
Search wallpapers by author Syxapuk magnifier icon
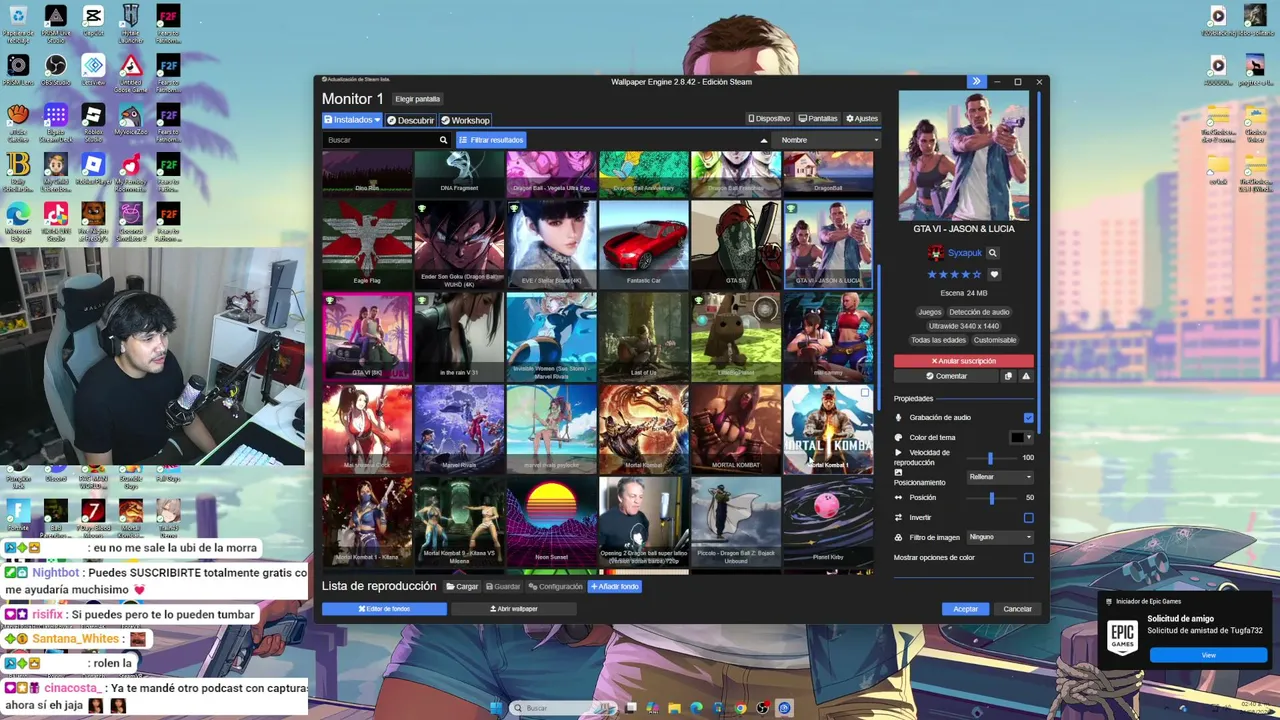pos(992,253)
